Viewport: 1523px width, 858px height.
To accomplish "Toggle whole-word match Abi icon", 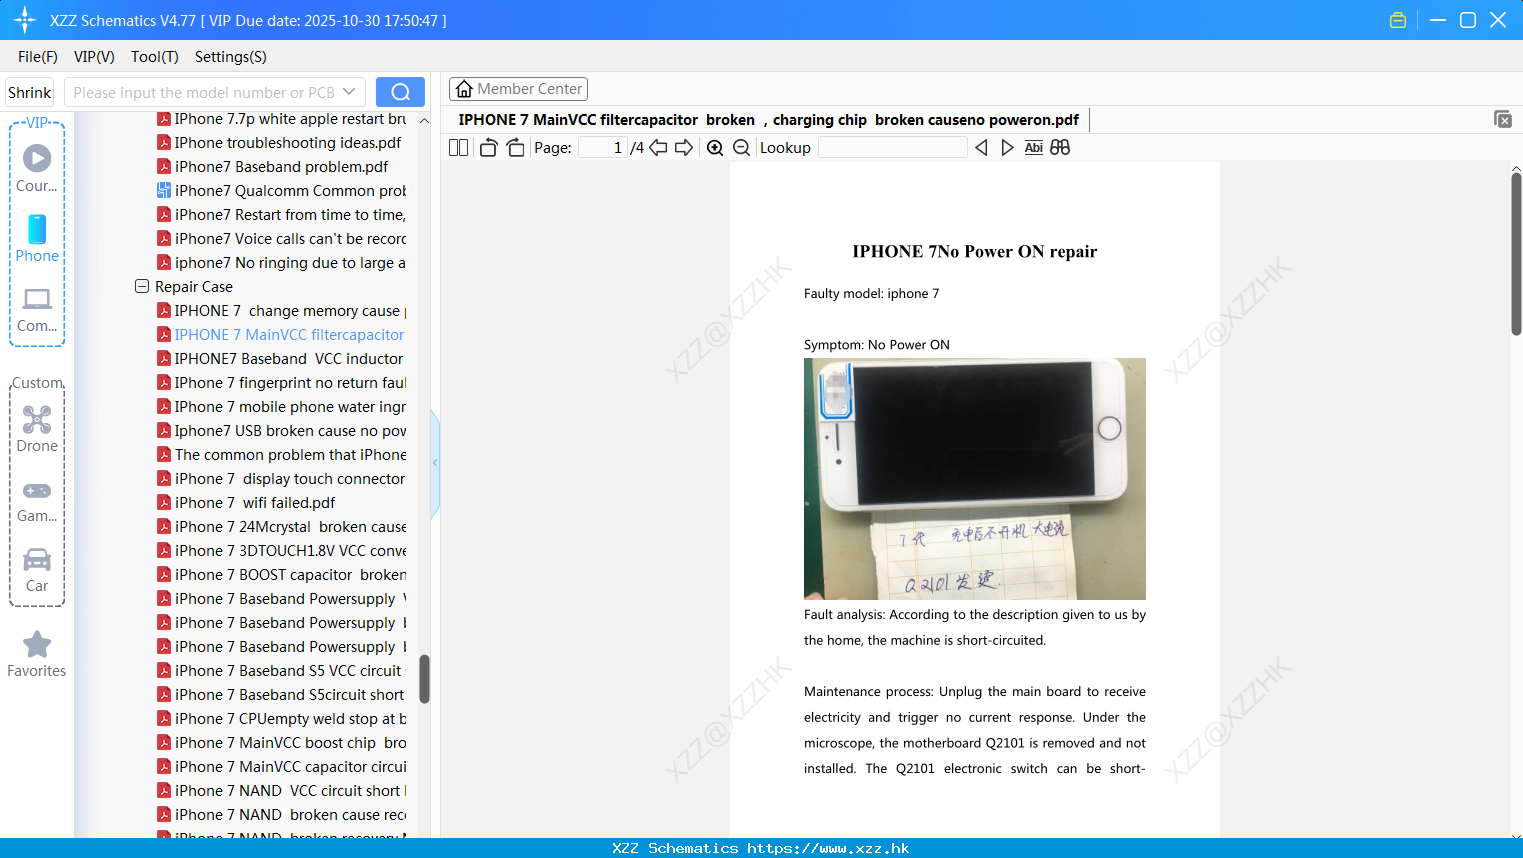I will (x=1033, y=148).
